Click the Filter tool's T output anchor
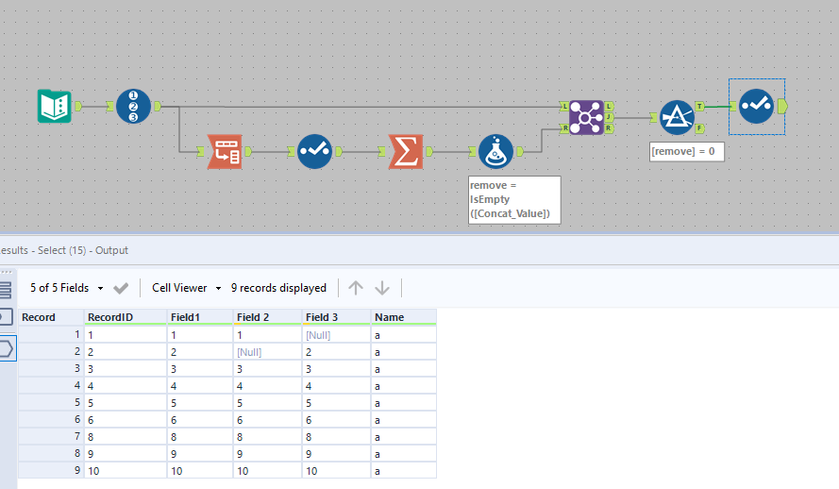The height and width of the screenshot is (489, 839). coord(699,106)
